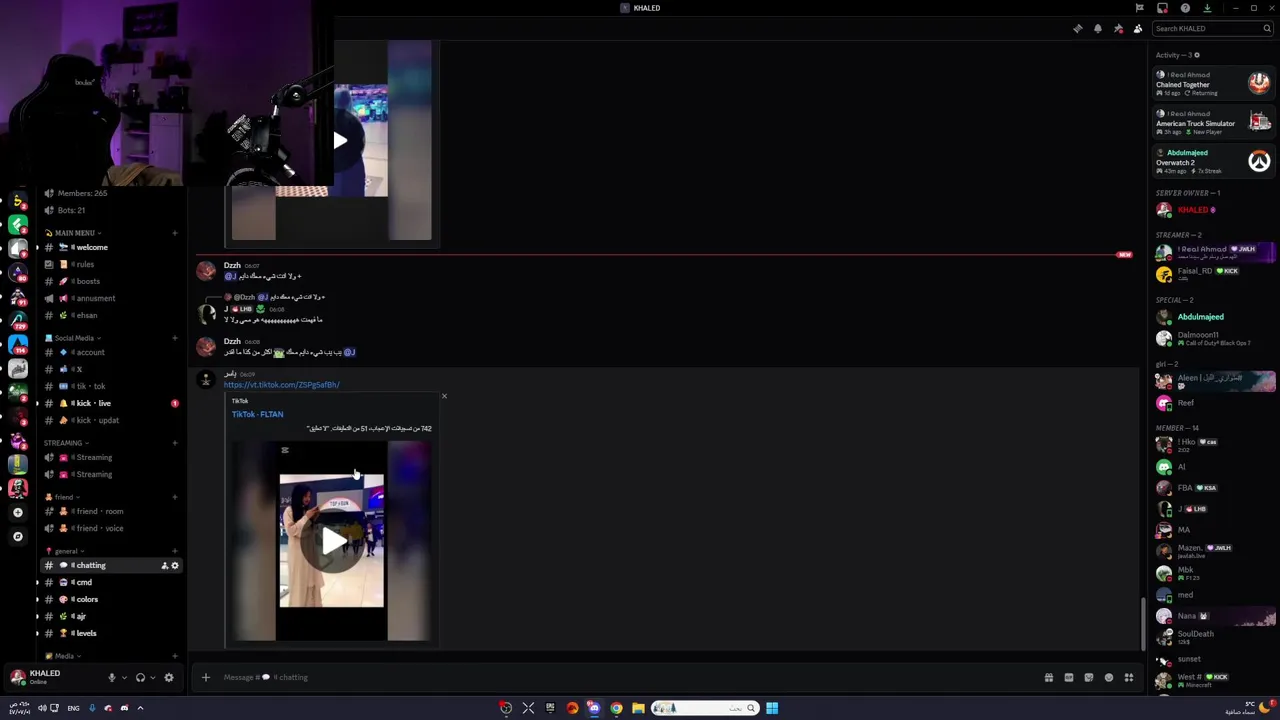Open Chained Together activity card

tap(1213, 84)
